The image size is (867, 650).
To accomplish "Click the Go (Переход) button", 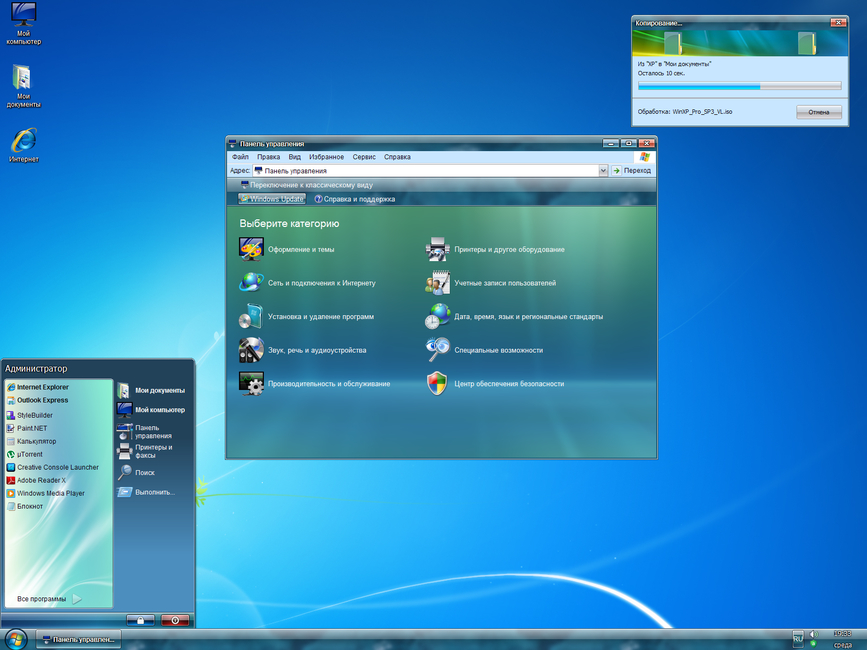I will [631, 171].
